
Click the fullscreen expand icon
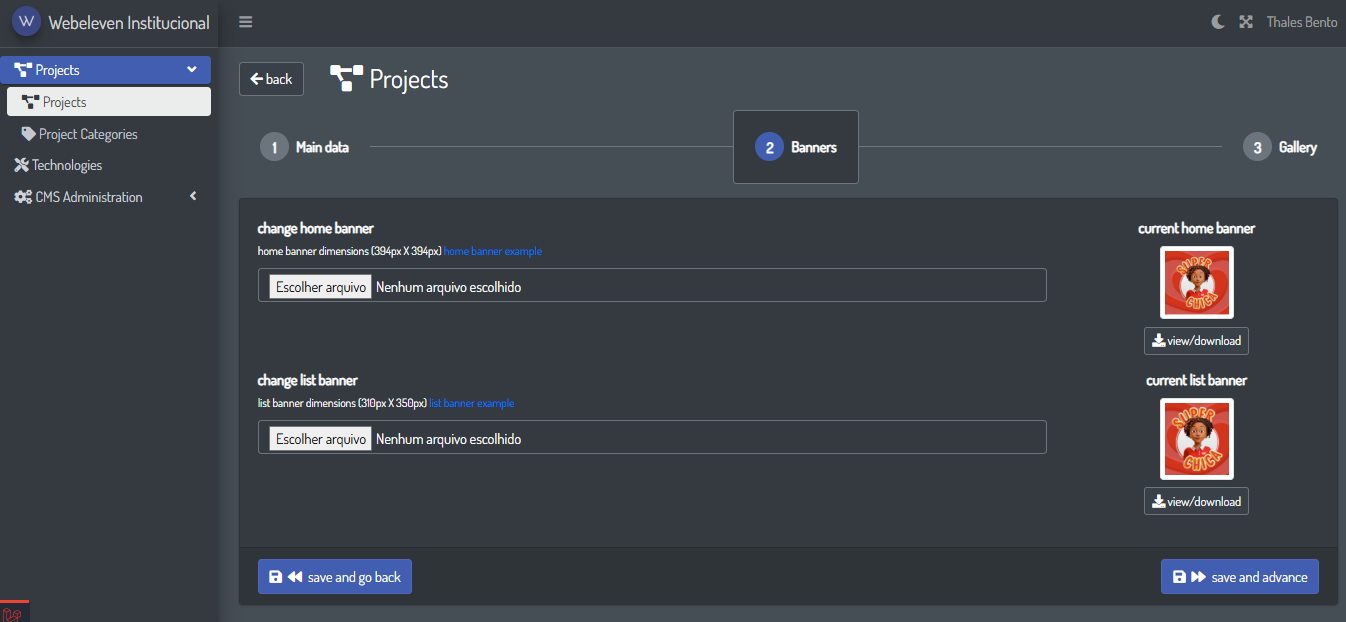(1246, 22)
